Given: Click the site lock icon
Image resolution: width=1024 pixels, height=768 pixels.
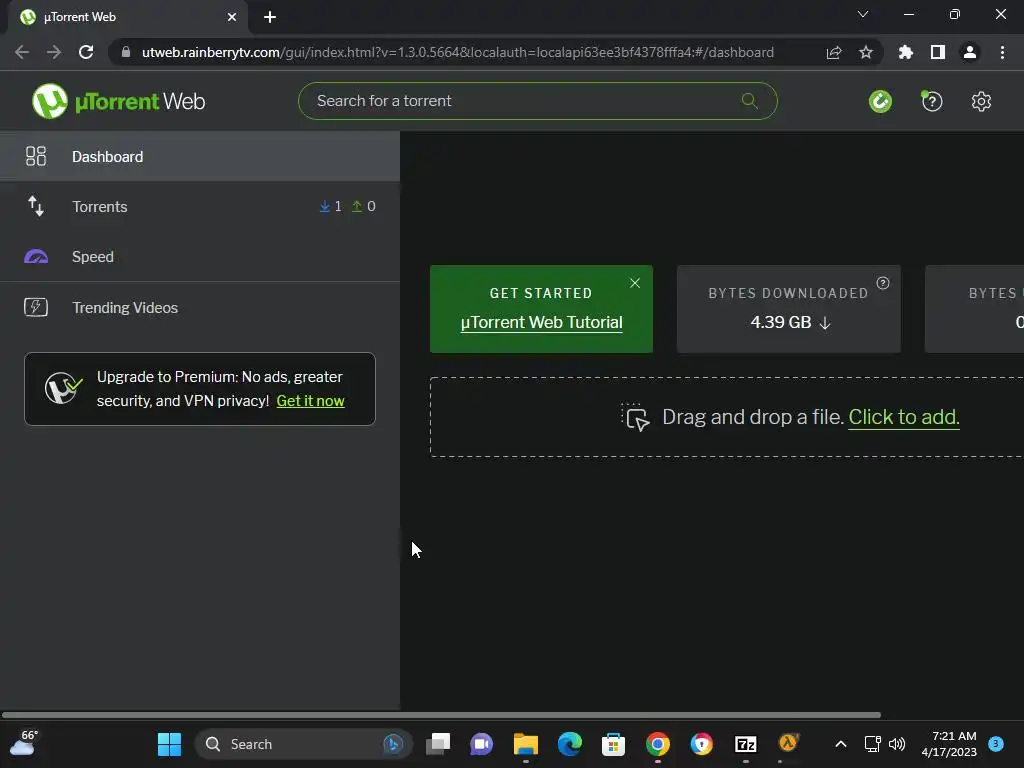Looking at the screenshot, I should [x=126, y=52].
